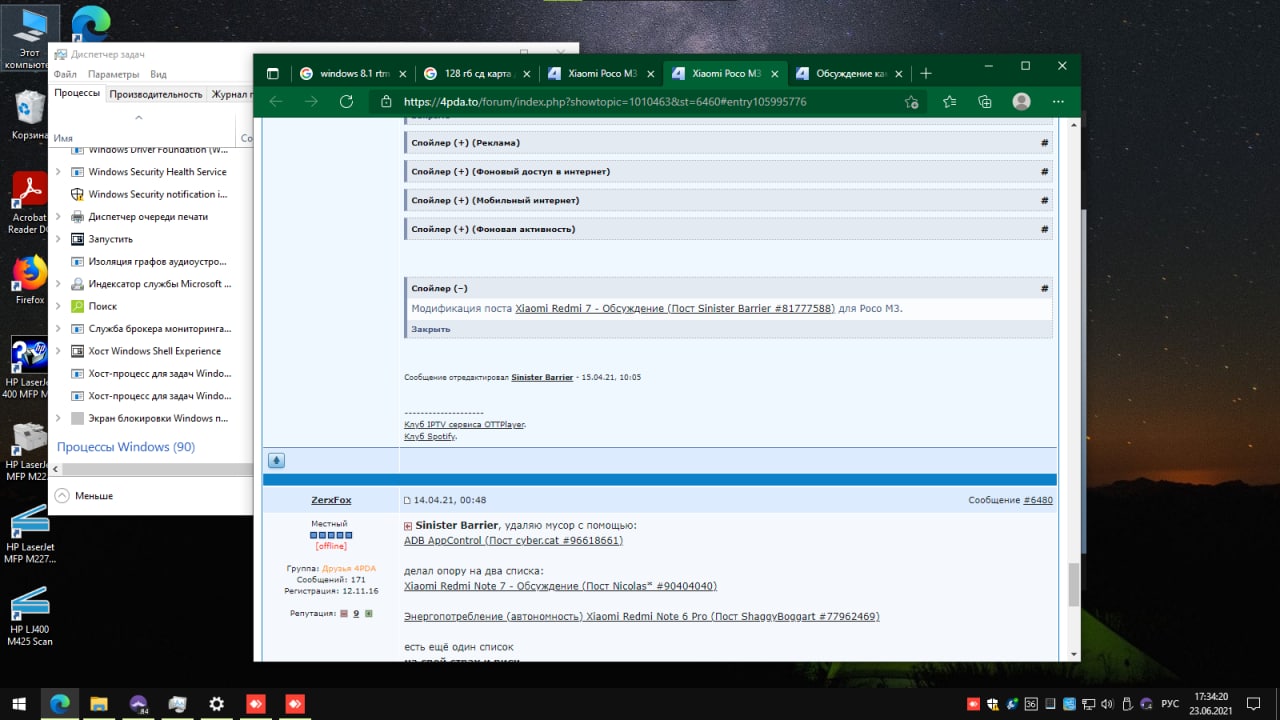Open link 'Xiaomi Redmi 7 - Обсуждение'
The image size is (1280, 720).
point(674,309)
